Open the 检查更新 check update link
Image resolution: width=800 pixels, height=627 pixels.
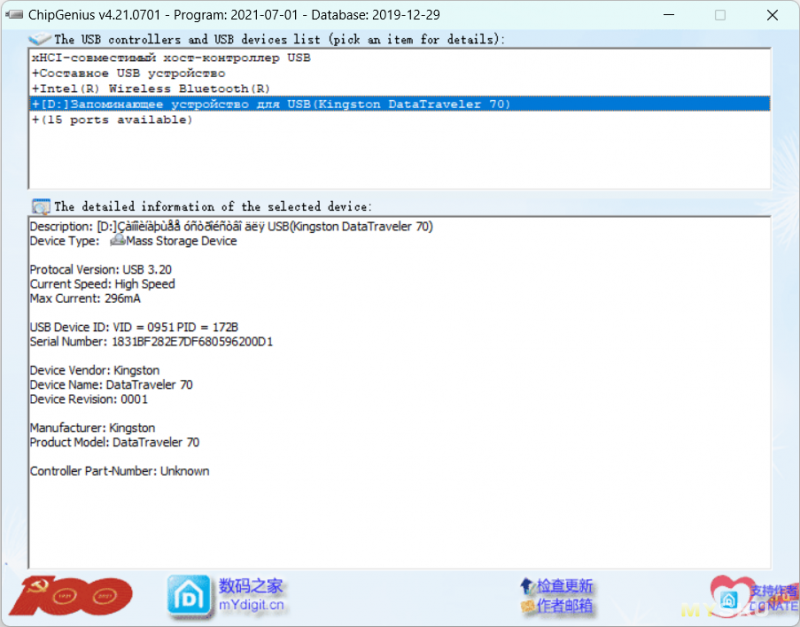(565, 586)
